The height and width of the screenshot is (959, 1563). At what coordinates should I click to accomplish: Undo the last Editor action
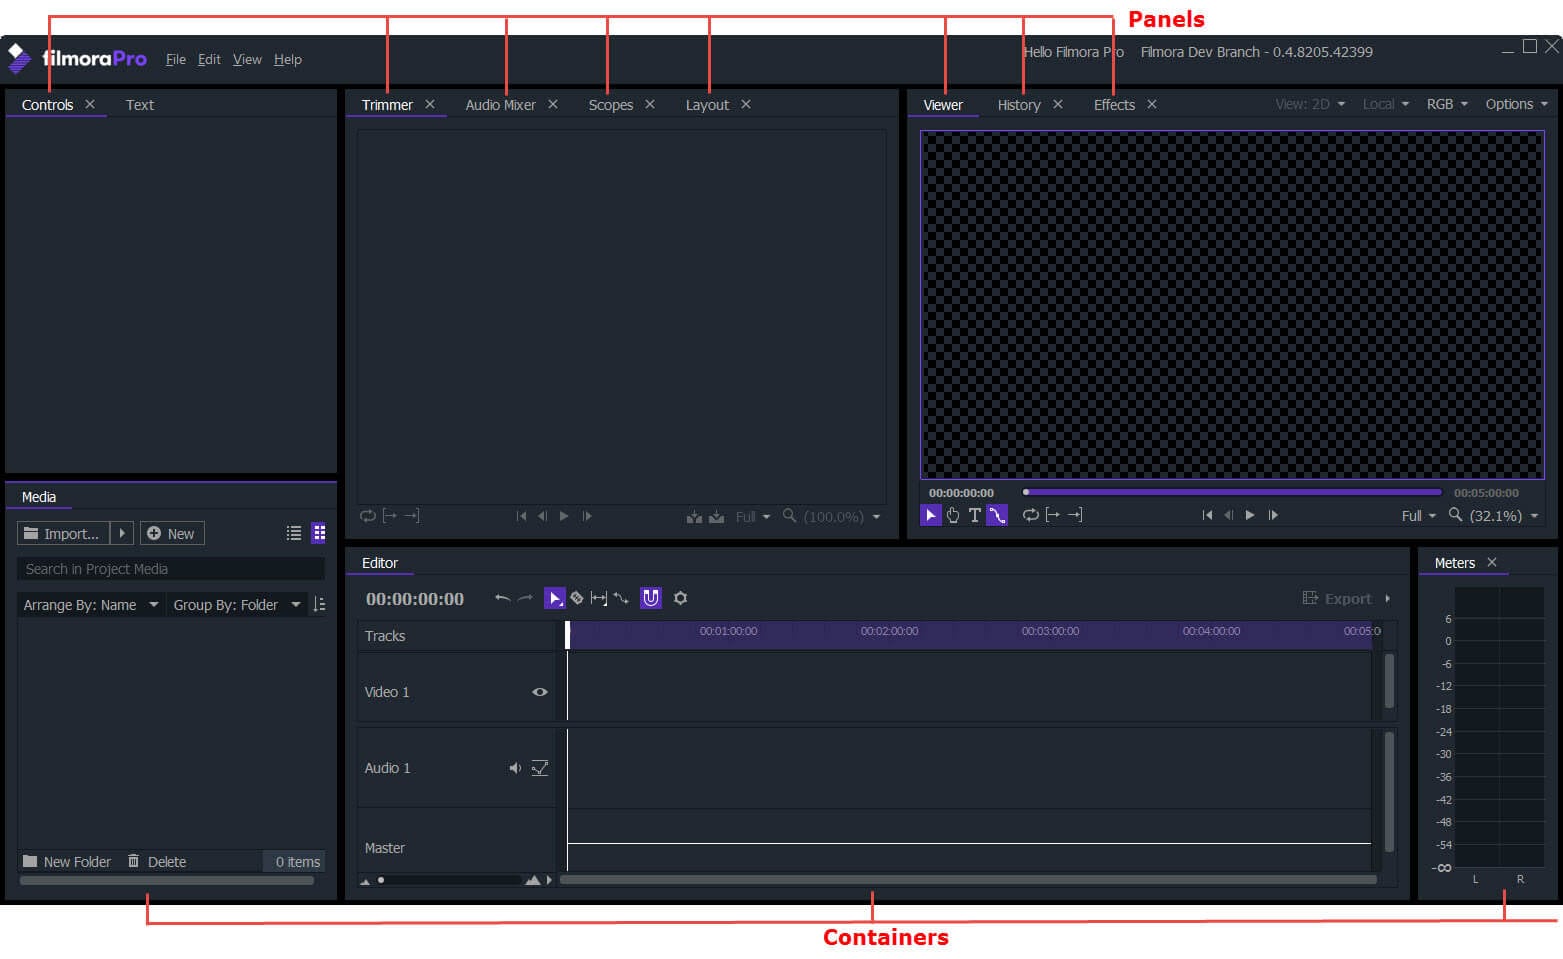pos(502,598)
